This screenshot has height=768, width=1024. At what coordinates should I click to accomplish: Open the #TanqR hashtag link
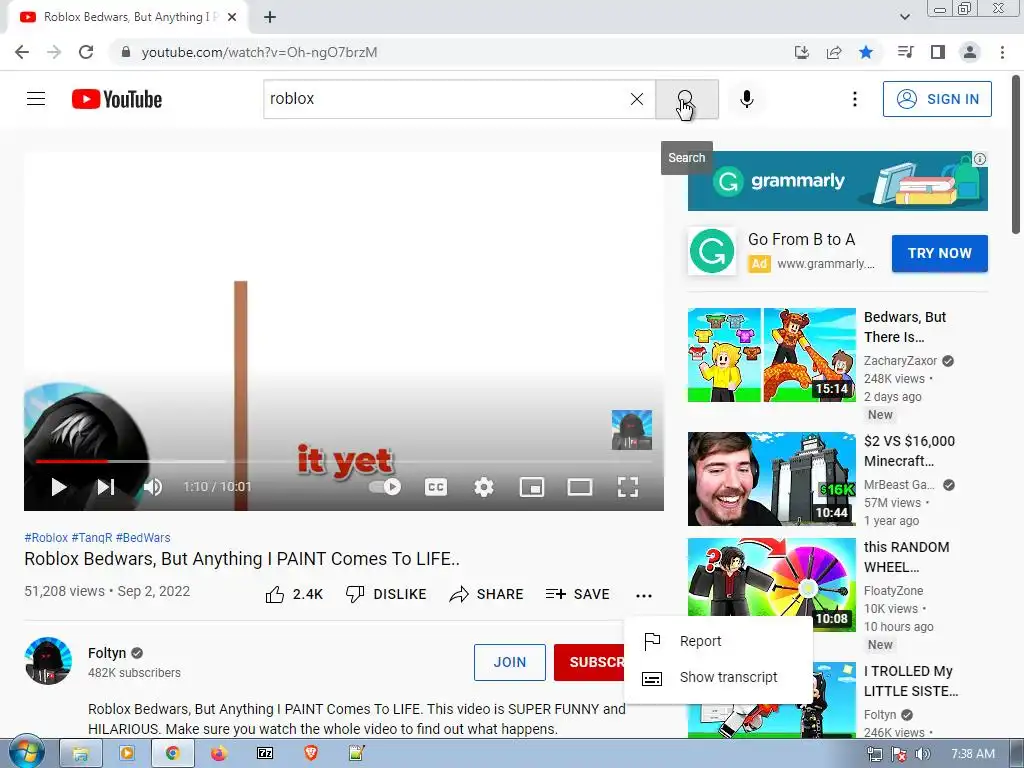pyautogui.click(x=91, y=537)
